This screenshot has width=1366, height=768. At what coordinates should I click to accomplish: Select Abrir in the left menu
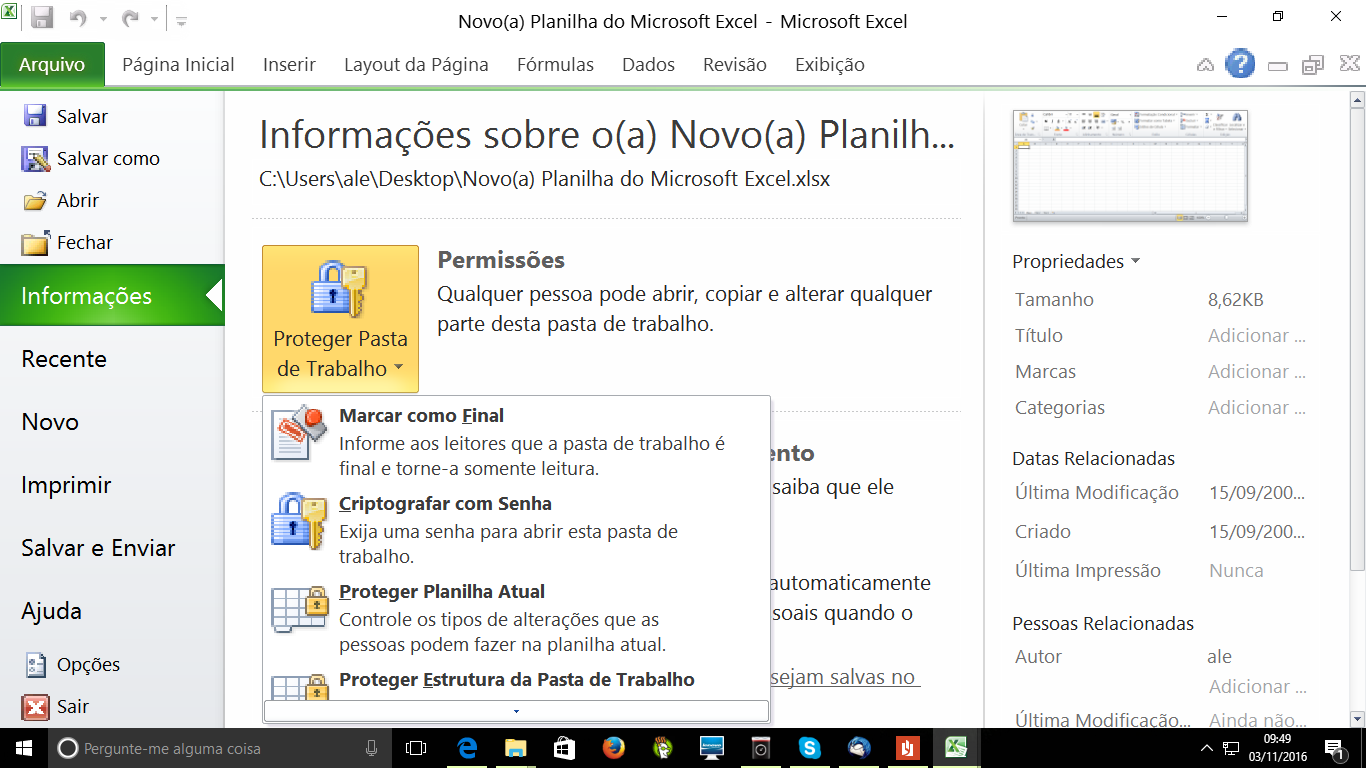(60, 200)
